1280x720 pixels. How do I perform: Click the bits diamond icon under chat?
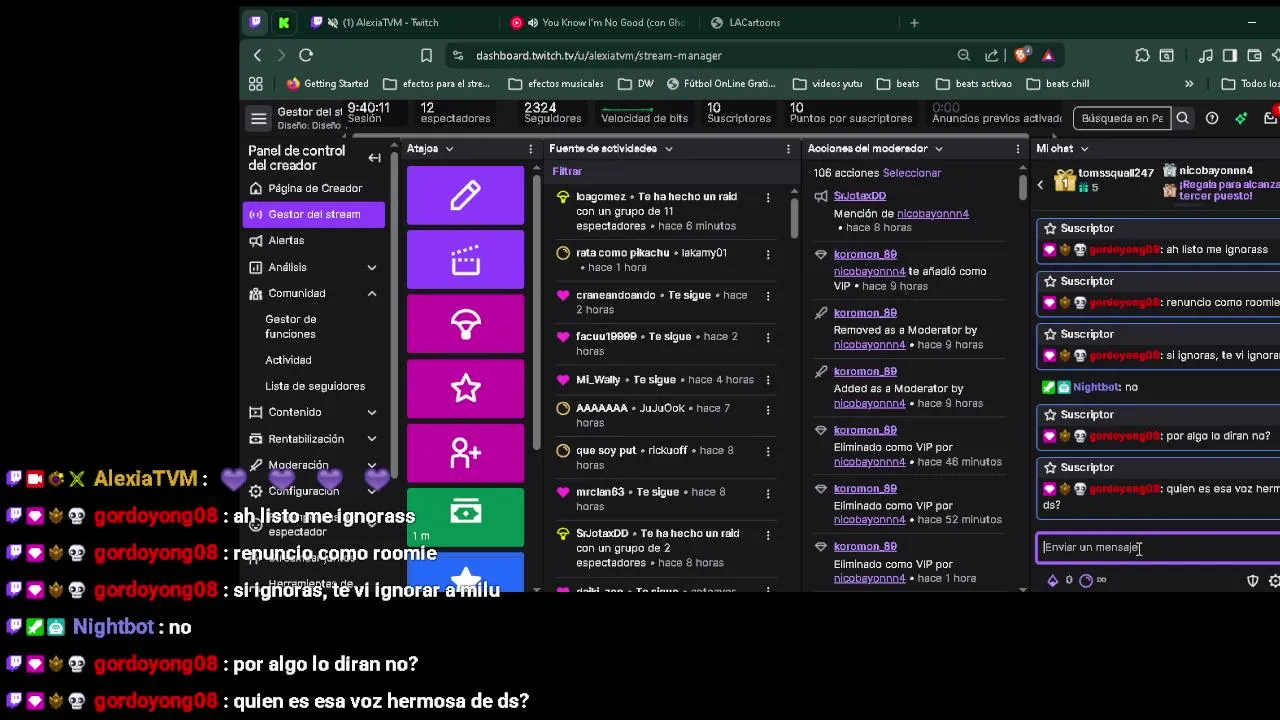pyautogui.click(x=1052, y=580)
